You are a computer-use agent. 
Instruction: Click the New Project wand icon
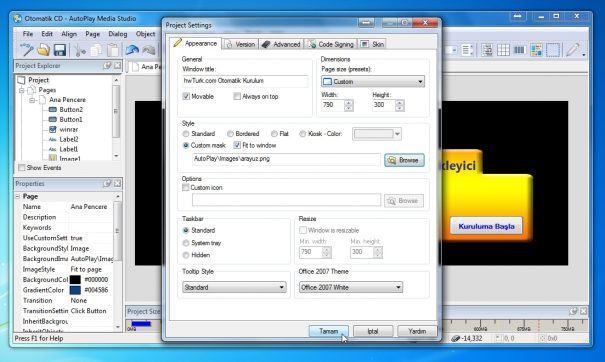(x=27, y=50)
